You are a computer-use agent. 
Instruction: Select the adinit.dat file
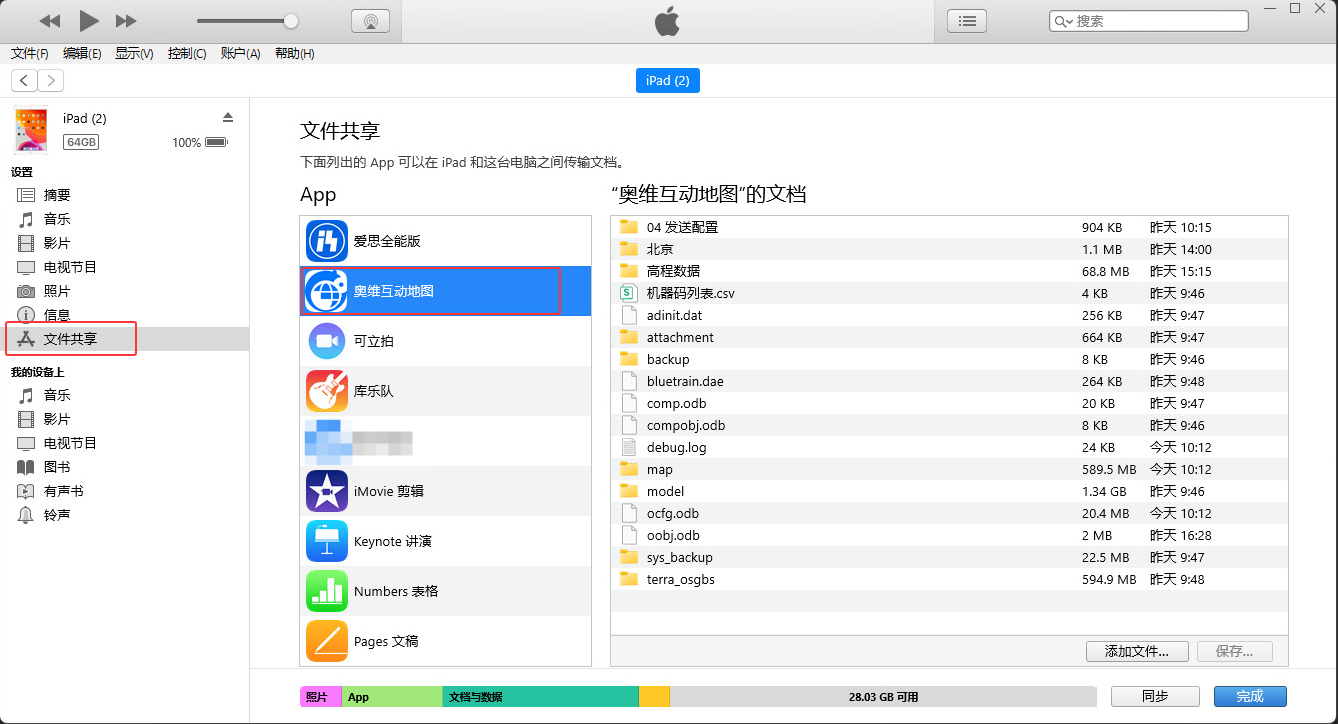(x=949, y=315)
